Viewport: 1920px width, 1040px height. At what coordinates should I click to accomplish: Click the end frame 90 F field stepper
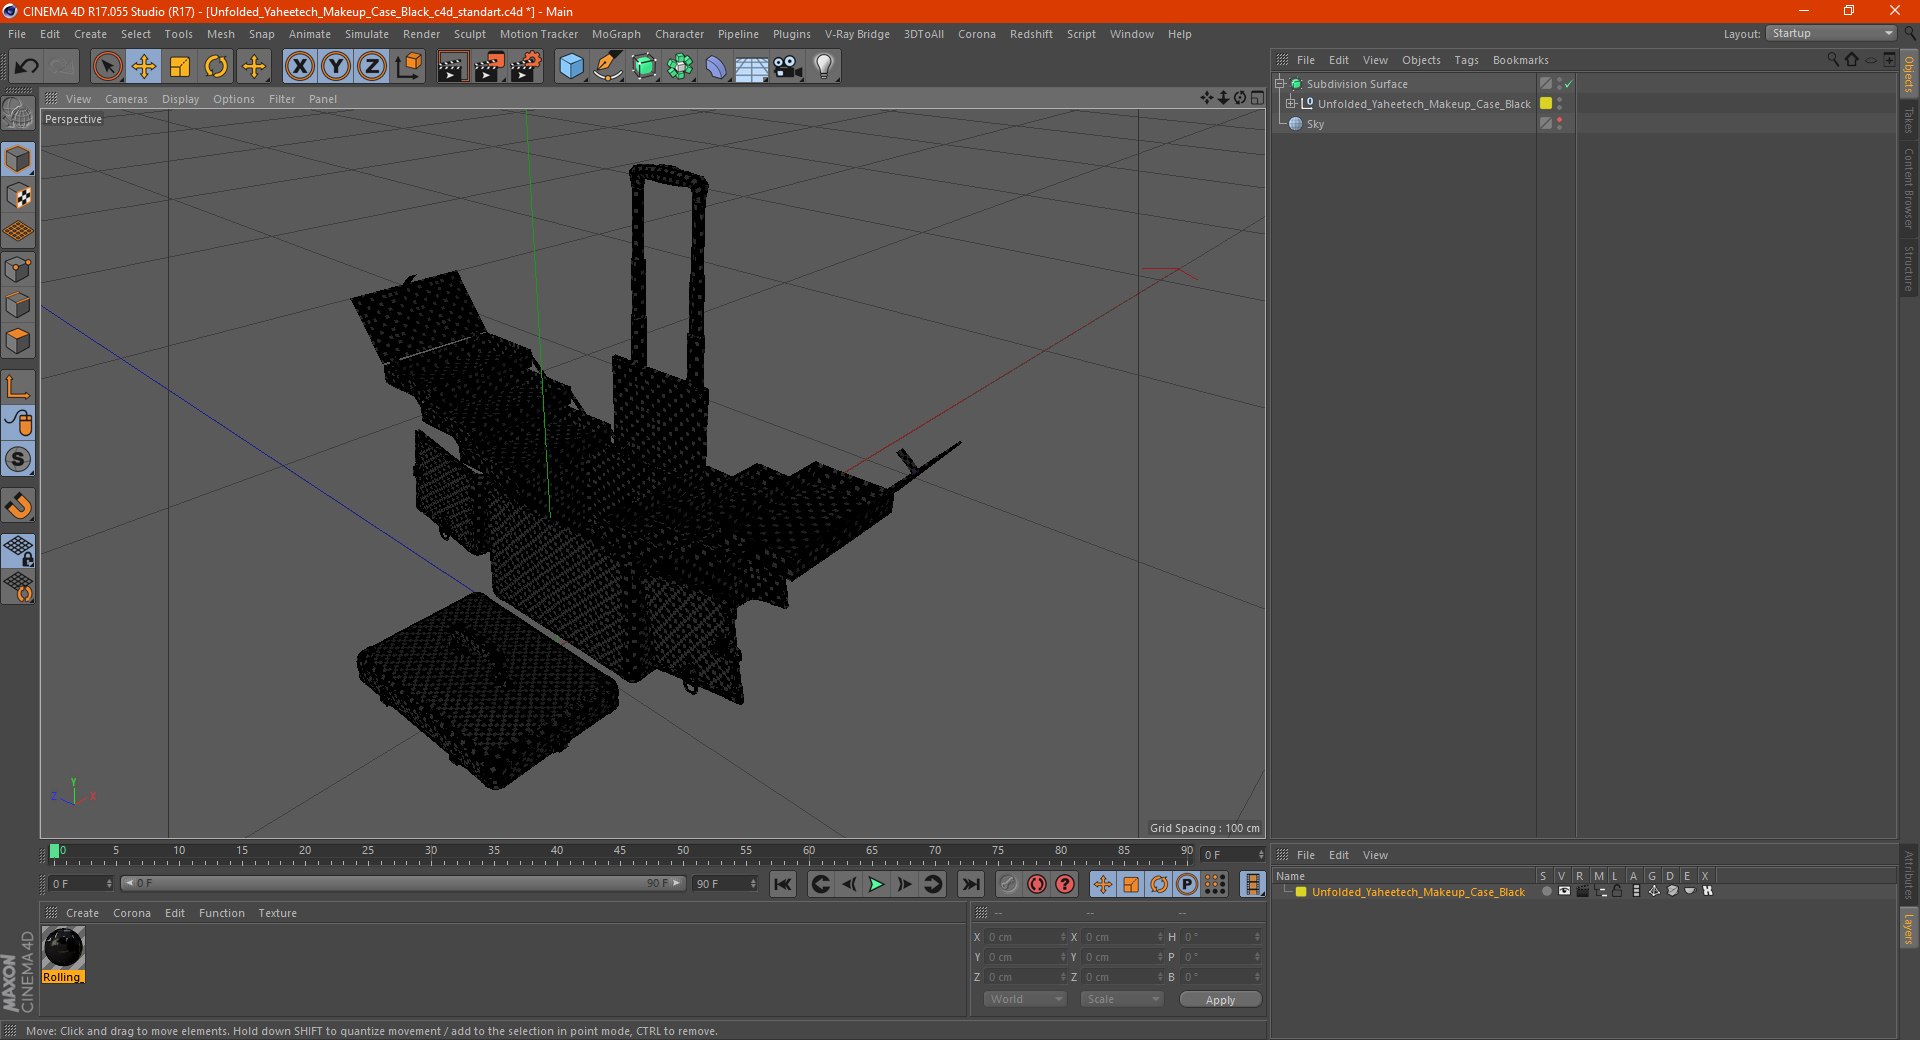tap(753, 884)
